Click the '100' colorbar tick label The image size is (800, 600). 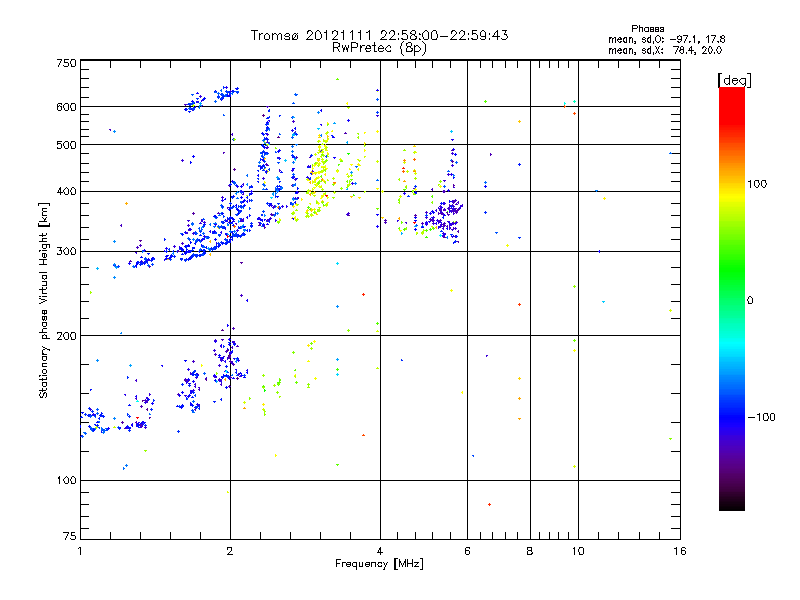757,184
